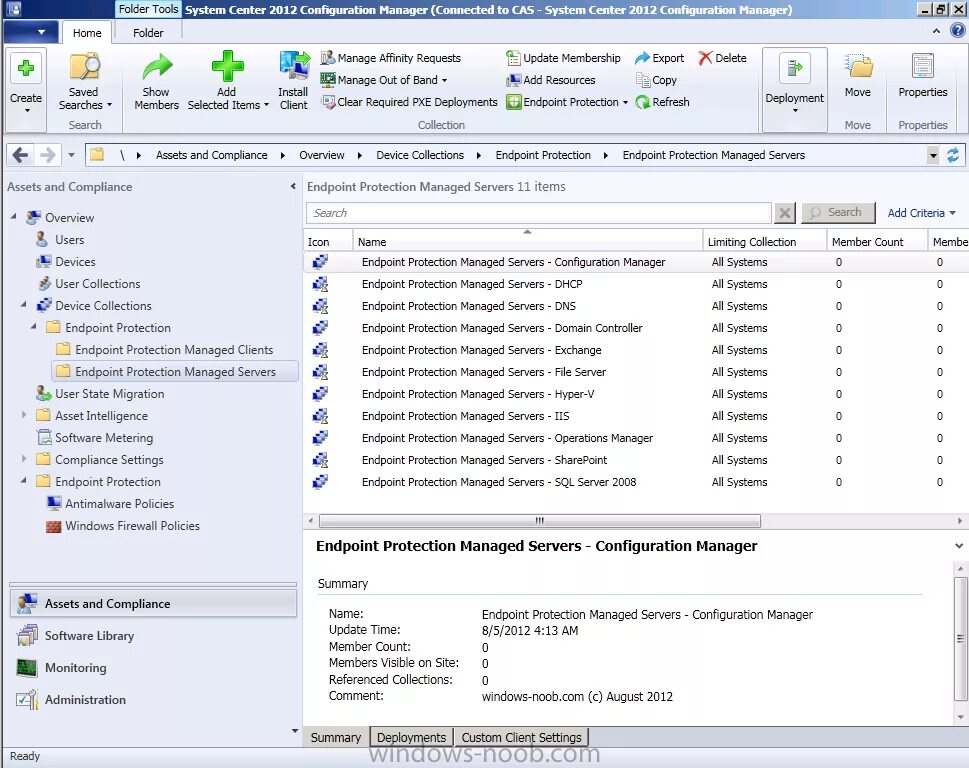Expand the Asset Intelligence node
This screenshot has width=969, height=768.
pos(24,415)
